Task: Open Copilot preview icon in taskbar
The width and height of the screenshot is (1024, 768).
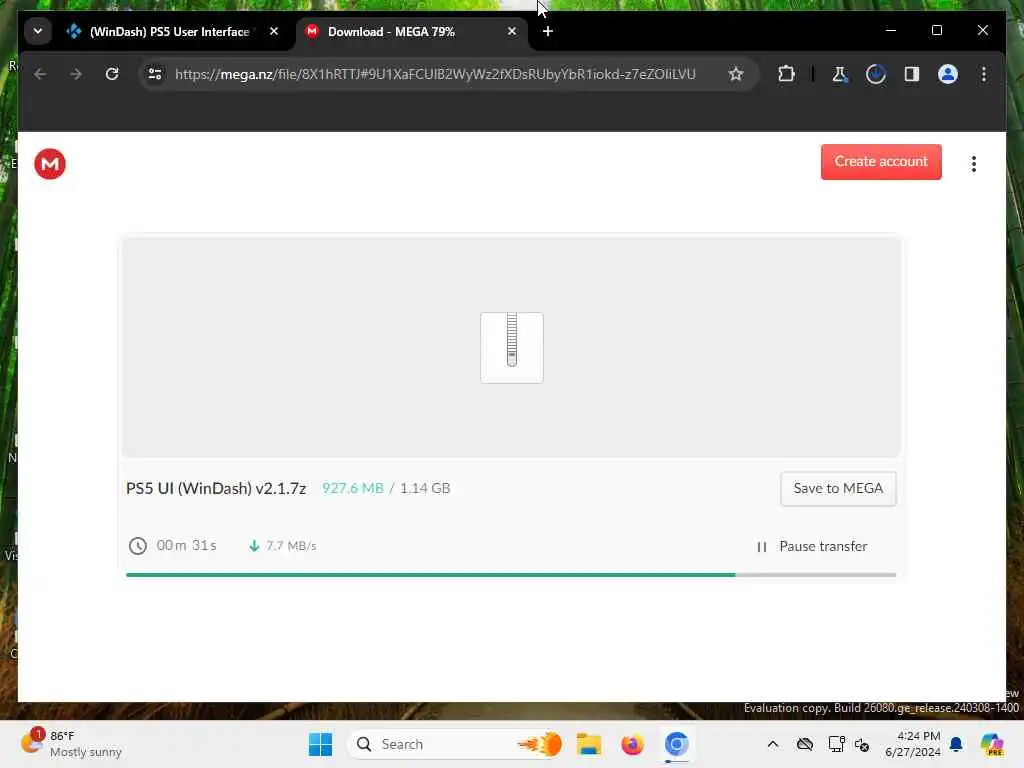Action: coord(991,744)
